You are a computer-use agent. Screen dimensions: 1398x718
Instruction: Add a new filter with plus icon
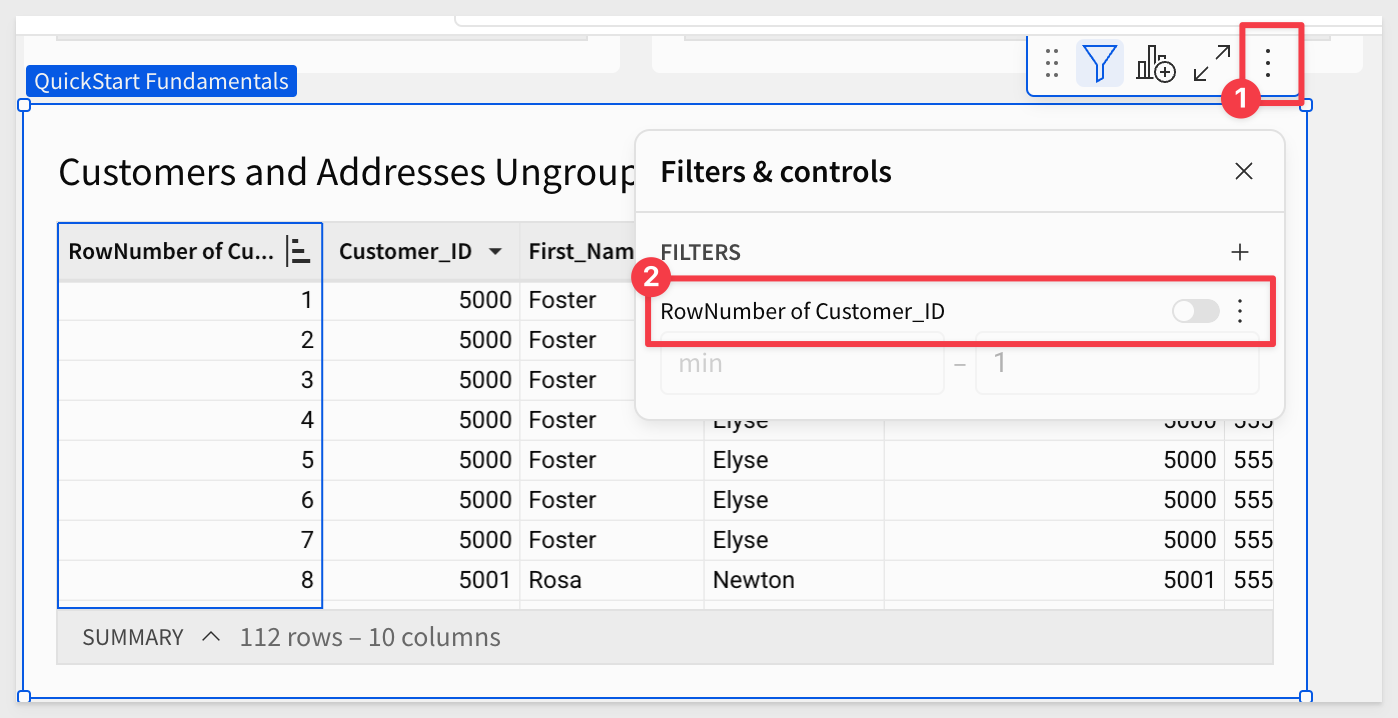[1240, 252]
